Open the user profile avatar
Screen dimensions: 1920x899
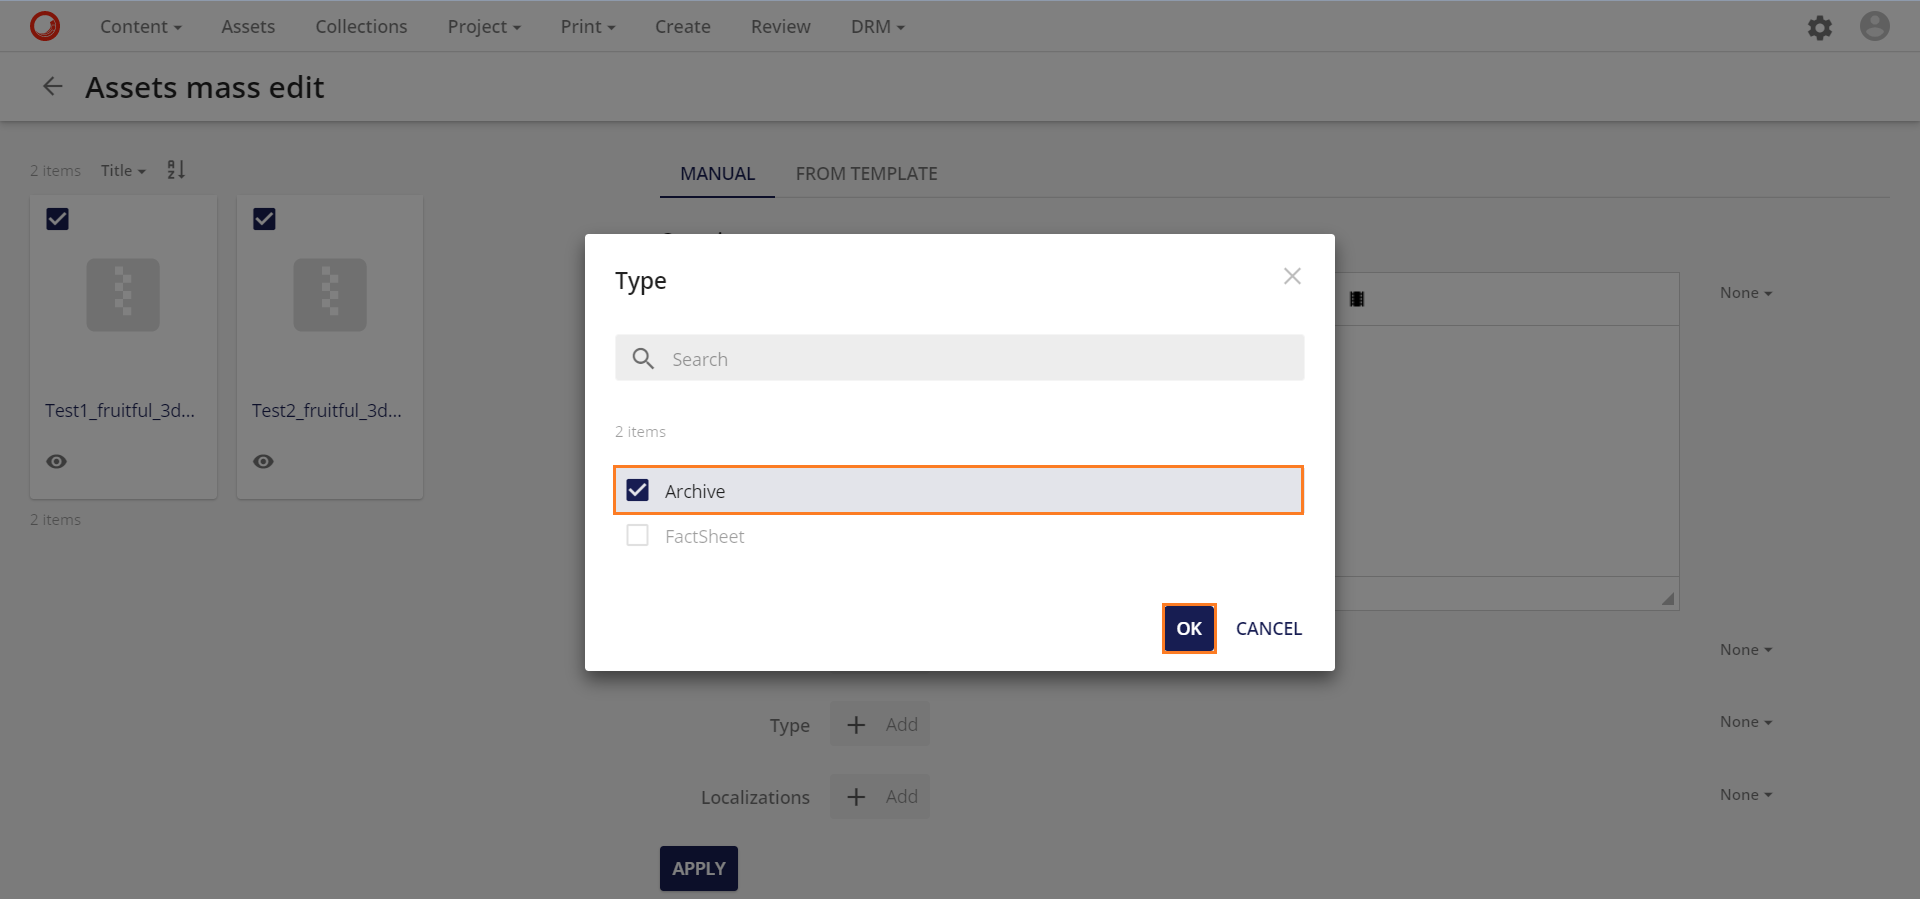point(1874,26)
